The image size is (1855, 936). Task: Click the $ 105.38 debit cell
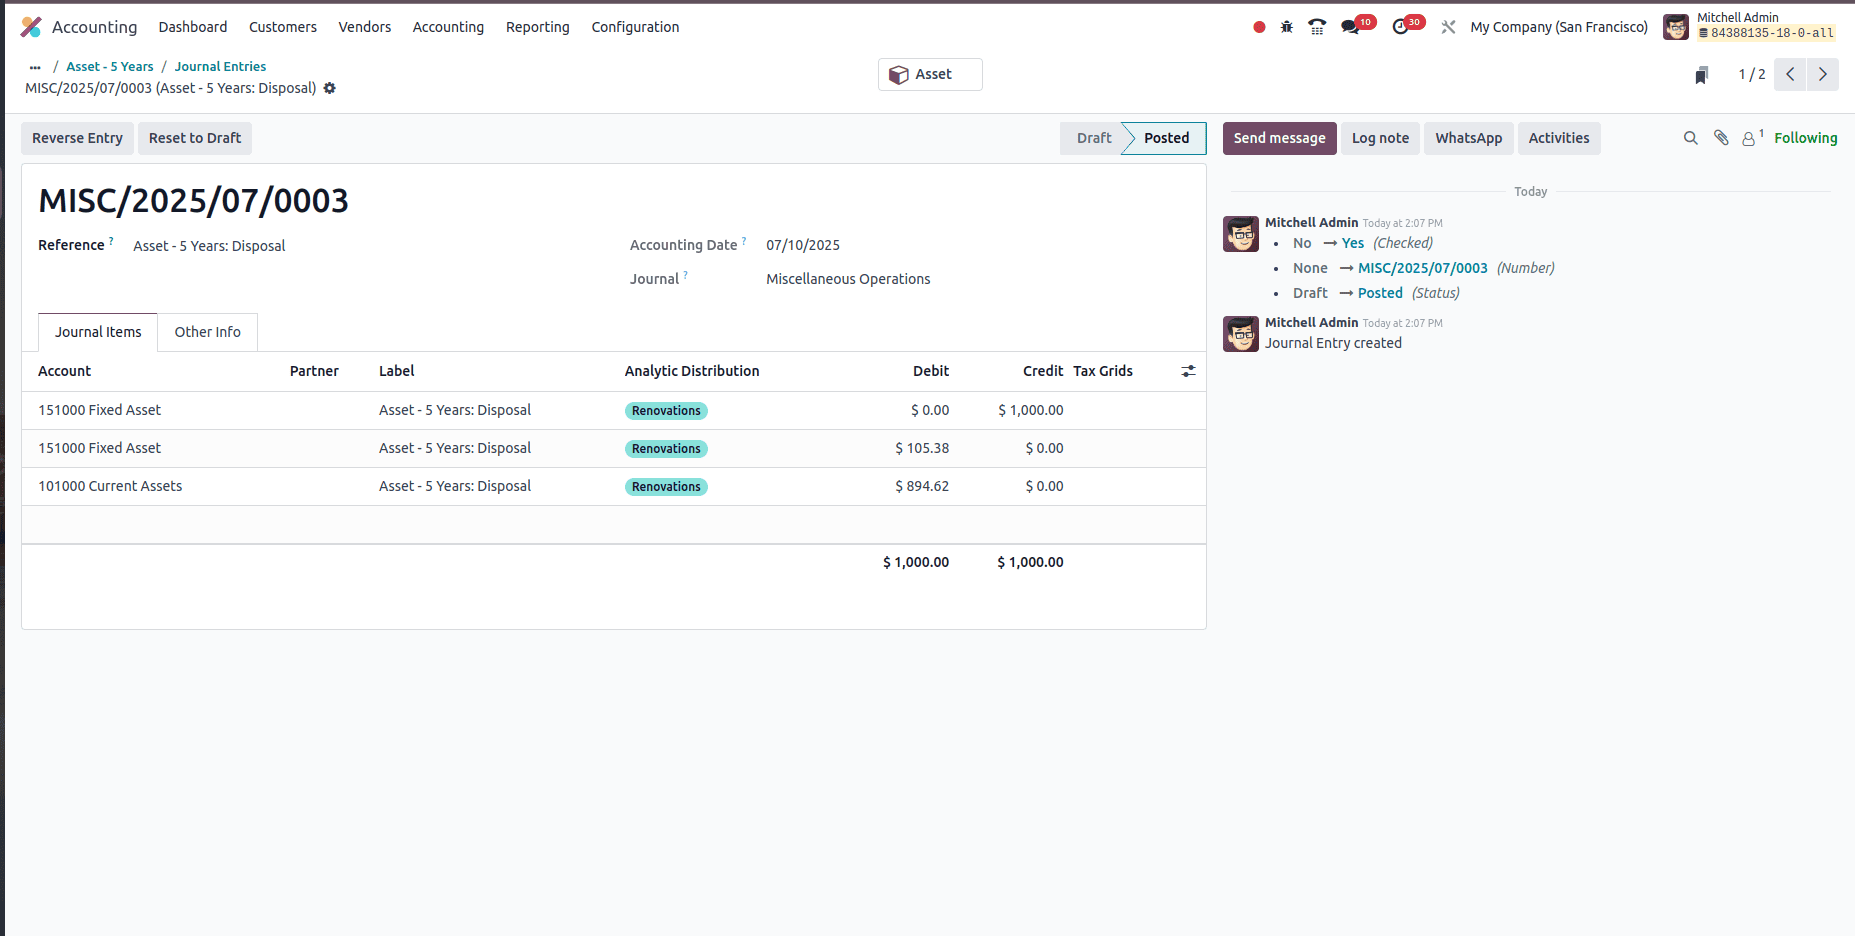[922, 448]
